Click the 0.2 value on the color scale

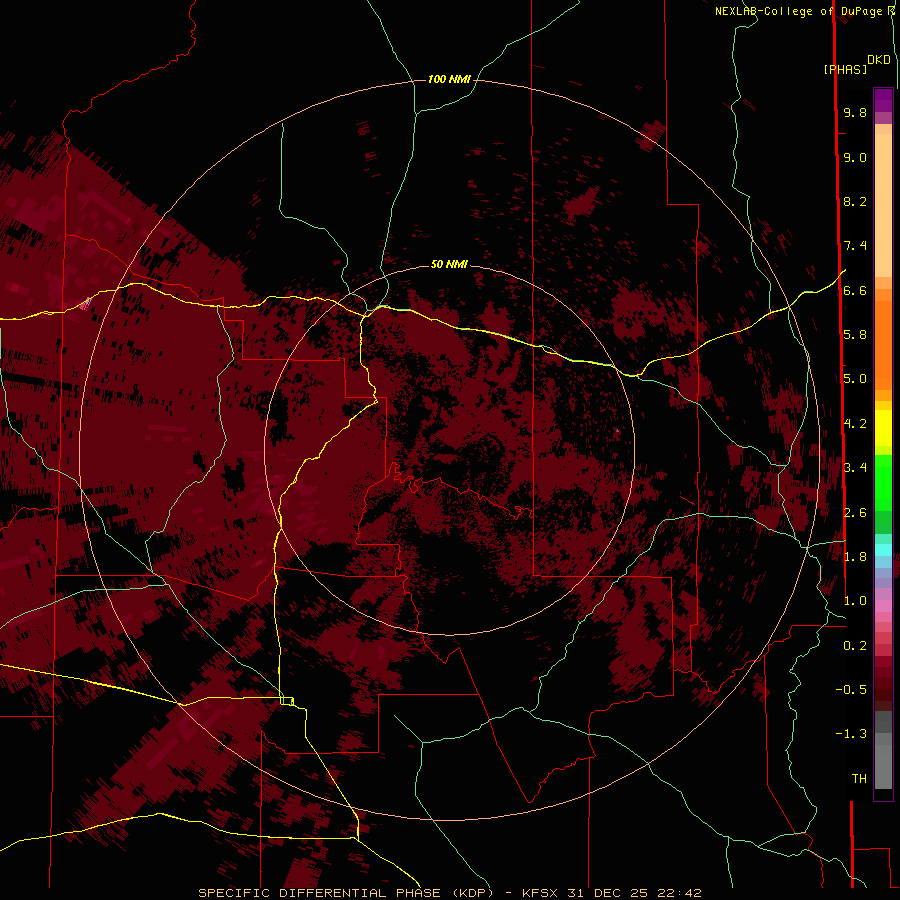855,646
